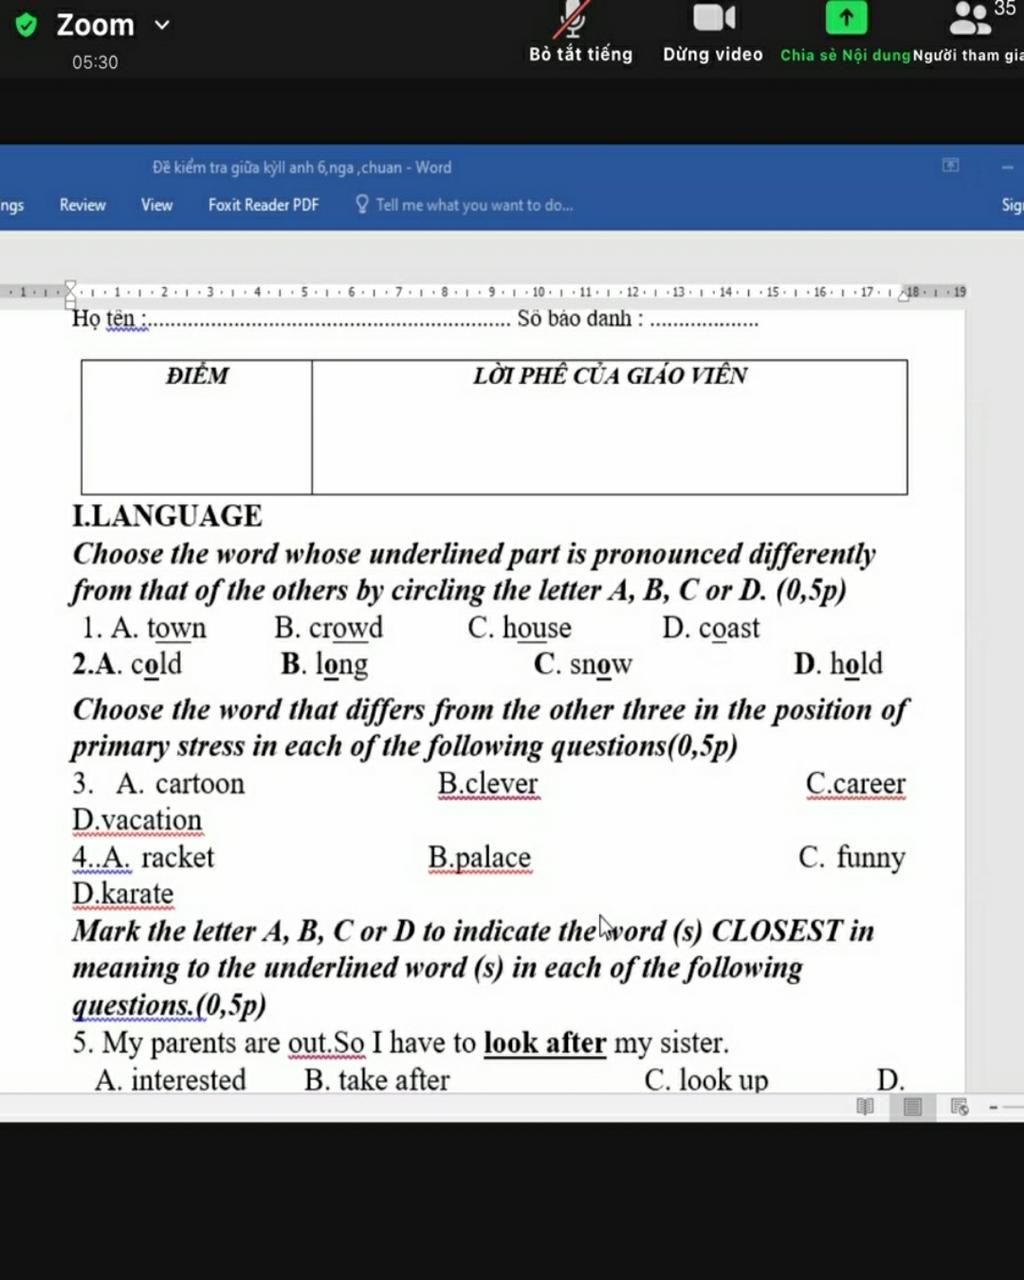Open the participants list icon
The width and height of the screenshot is (1024, 1280).
coord(969,17)
